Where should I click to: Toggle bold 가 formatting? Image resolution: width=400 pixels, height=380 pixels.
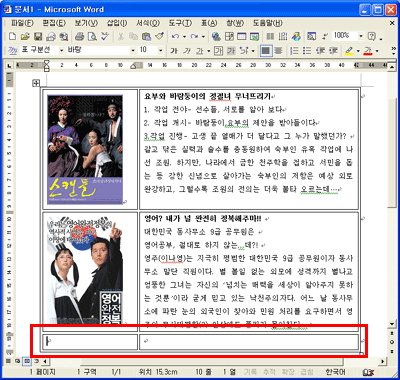[174, 51]
